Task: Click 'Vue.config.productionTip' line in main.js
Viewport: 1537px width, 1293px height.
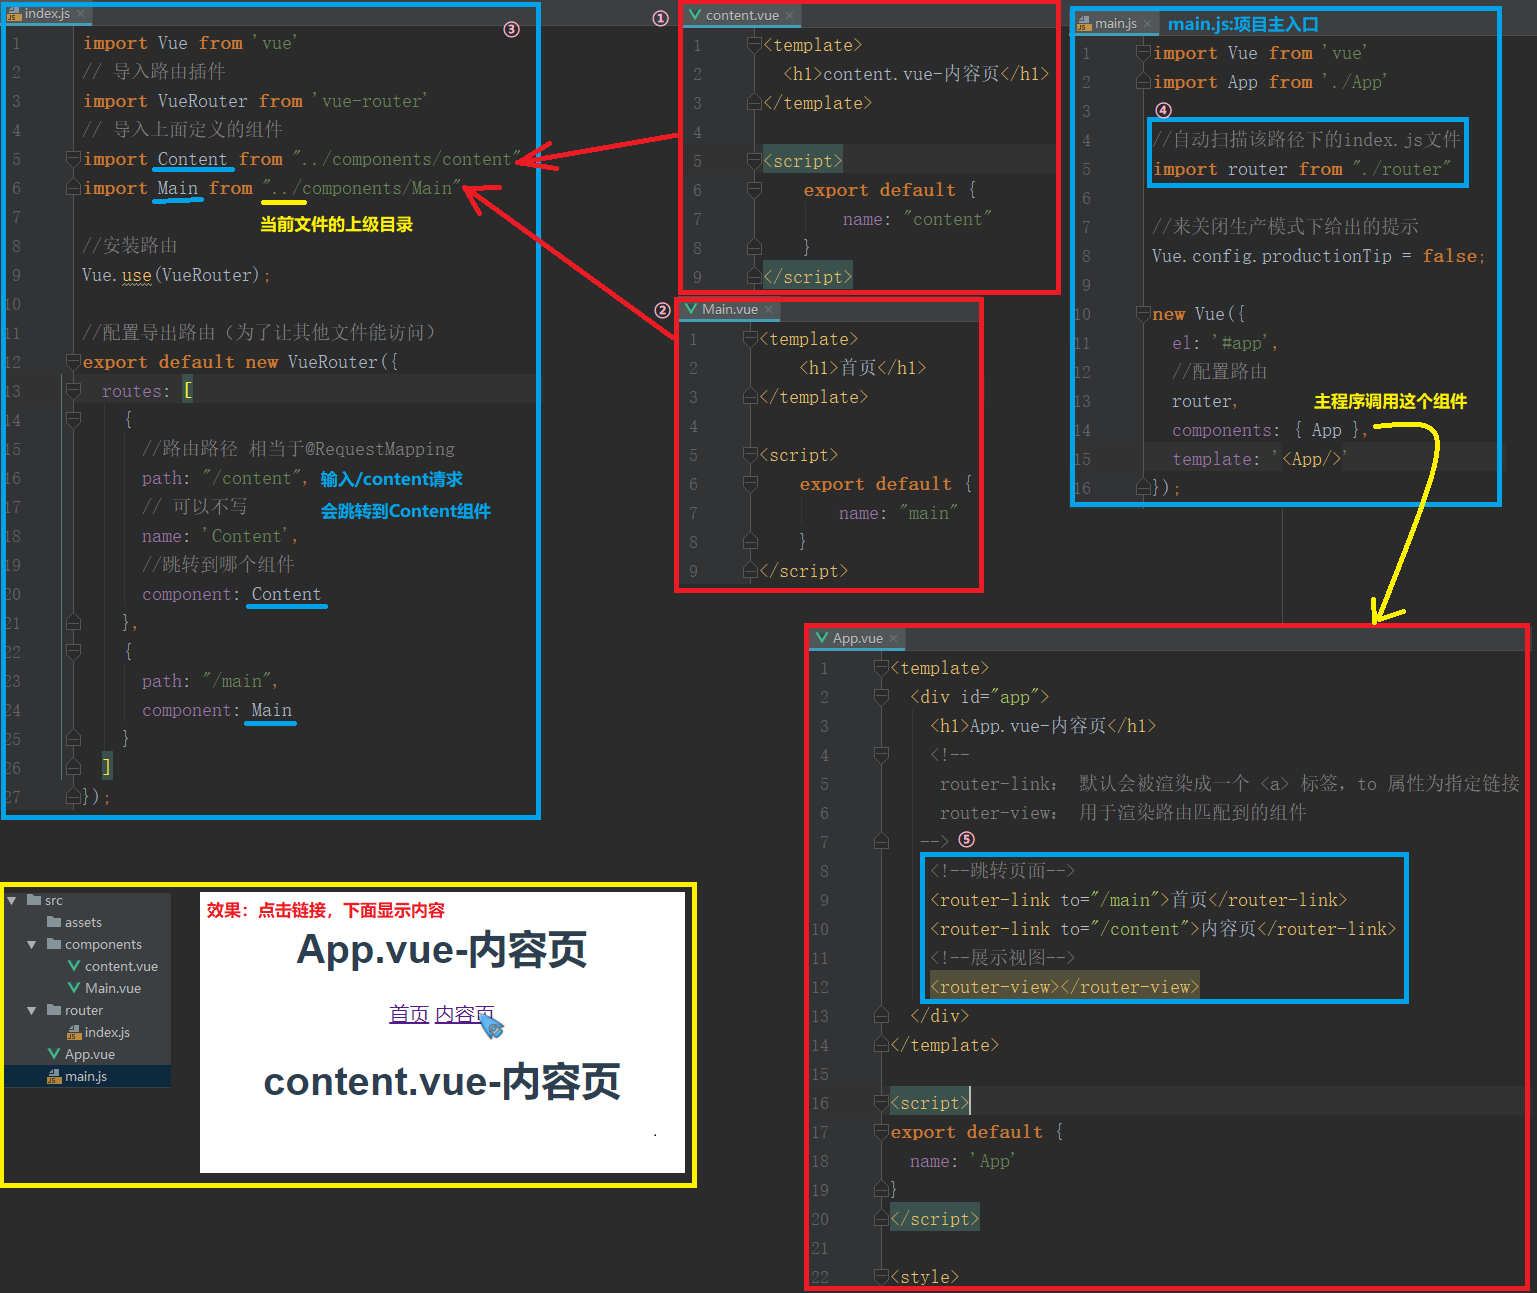Action: pyautogui.click(x=1319, y=256)
